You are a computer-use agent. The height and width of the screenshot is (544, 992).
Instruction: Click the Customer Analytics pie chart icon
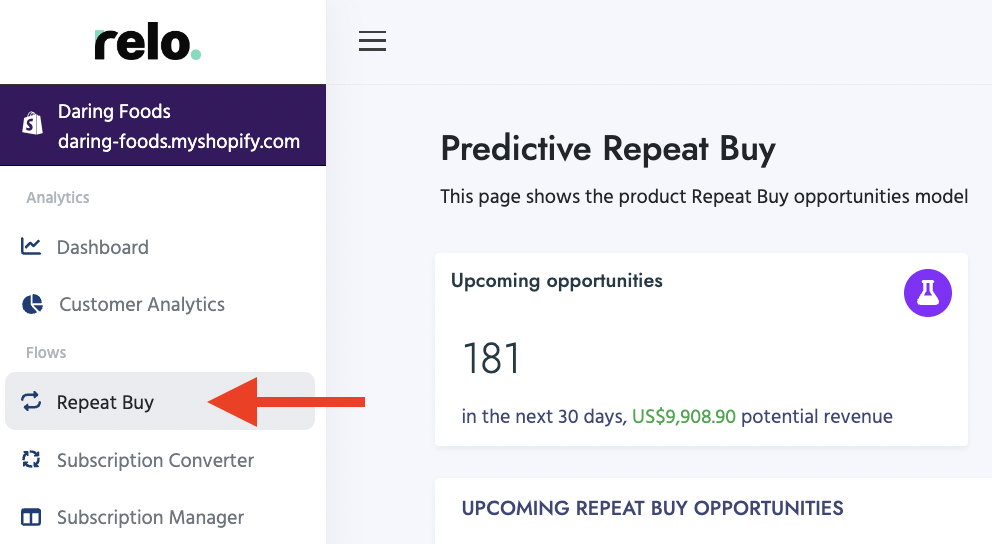[32, 304]
